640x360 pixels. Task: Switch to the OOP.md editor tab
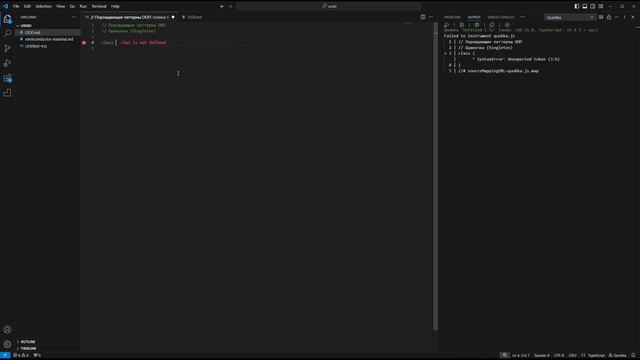pos(192,17)
